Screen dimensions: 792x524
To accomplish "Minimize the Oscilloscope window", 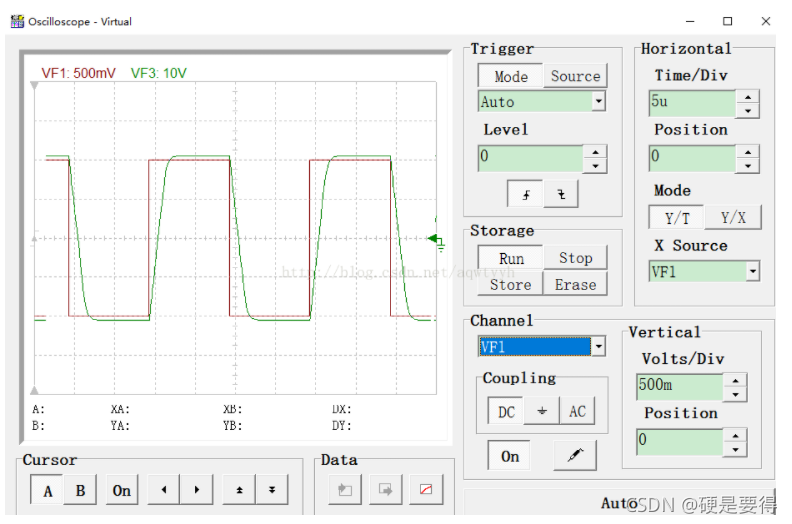I will (690, 21).
